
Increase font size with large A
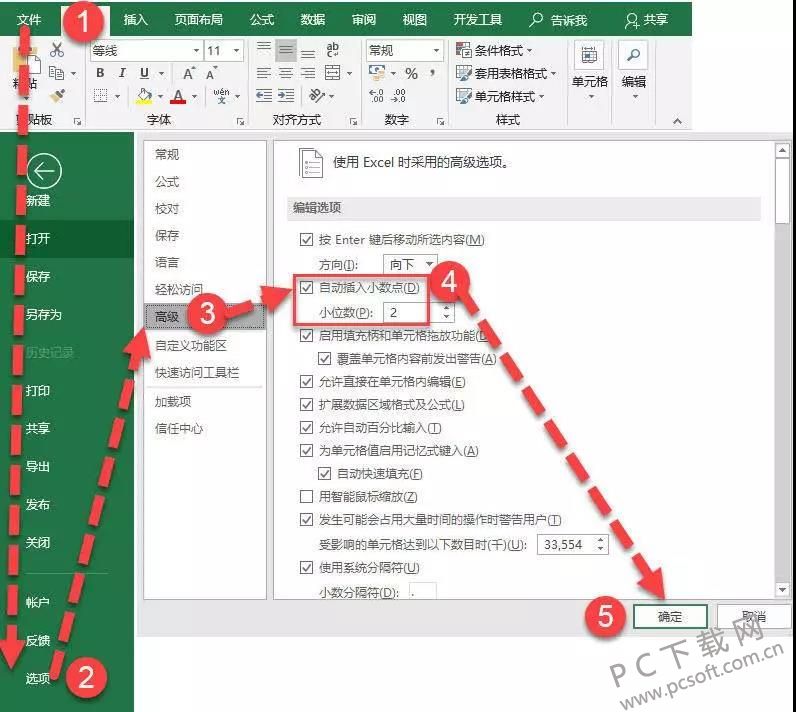click(x=189, y=73)
